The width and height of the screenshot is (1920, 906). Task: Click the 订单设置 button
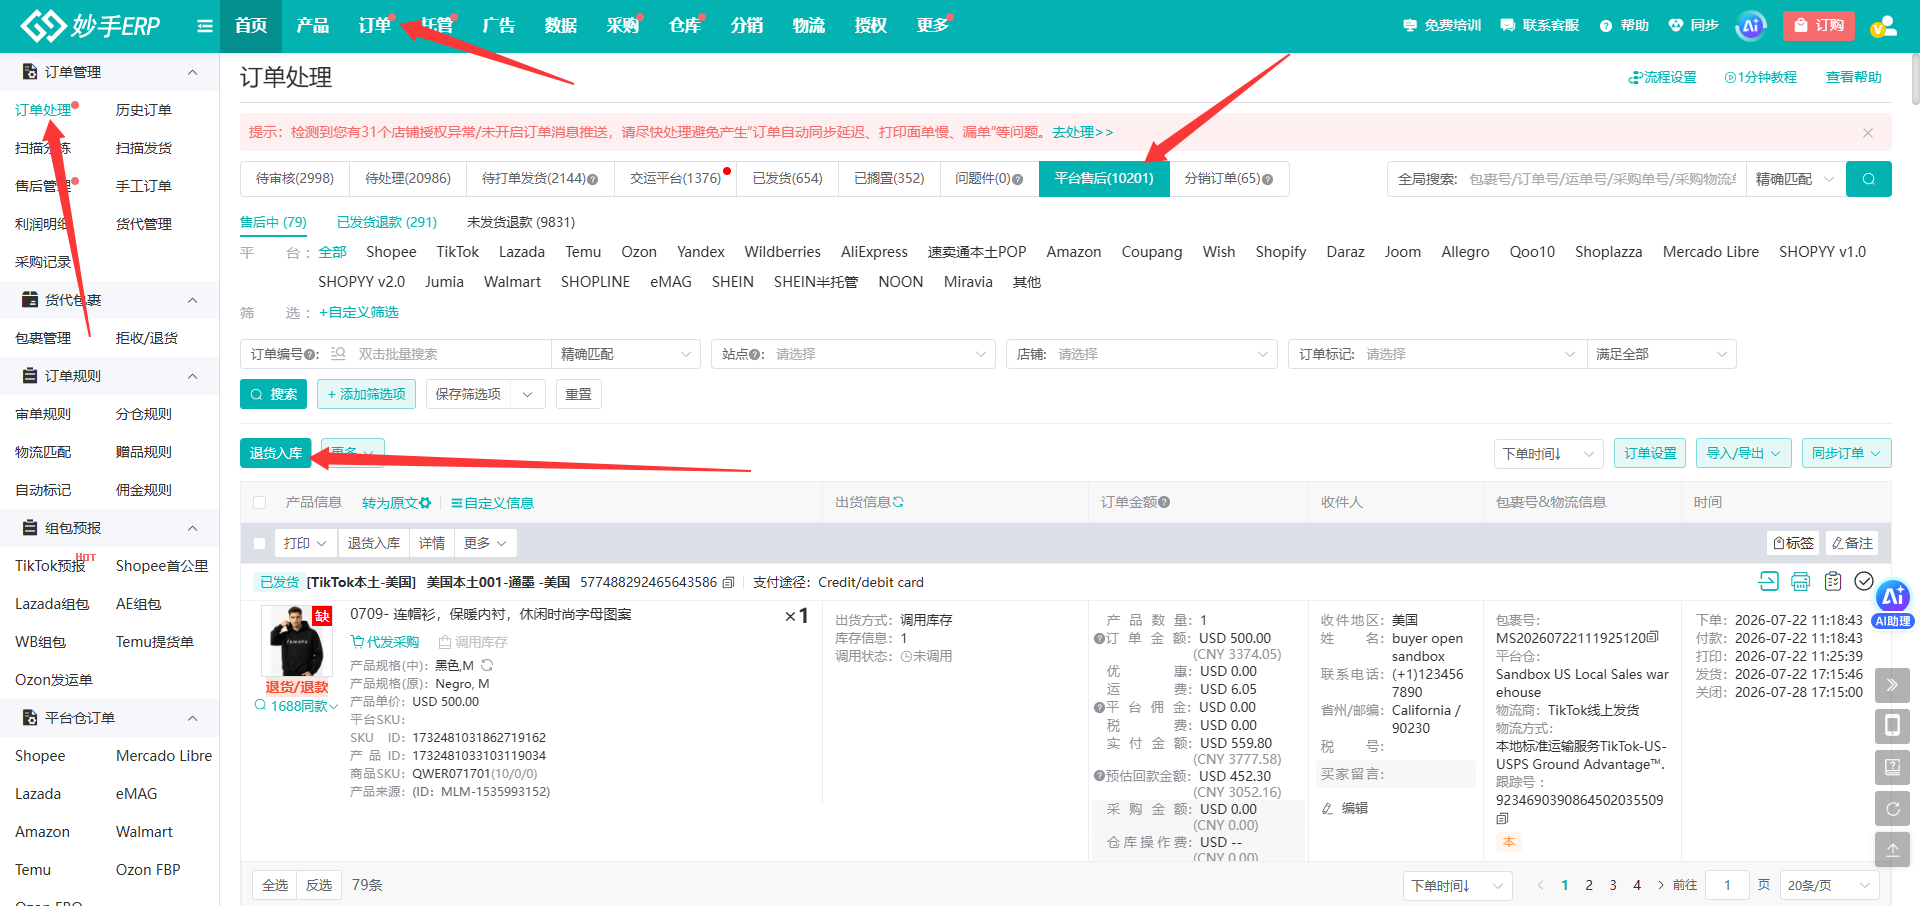[1650, 453]
